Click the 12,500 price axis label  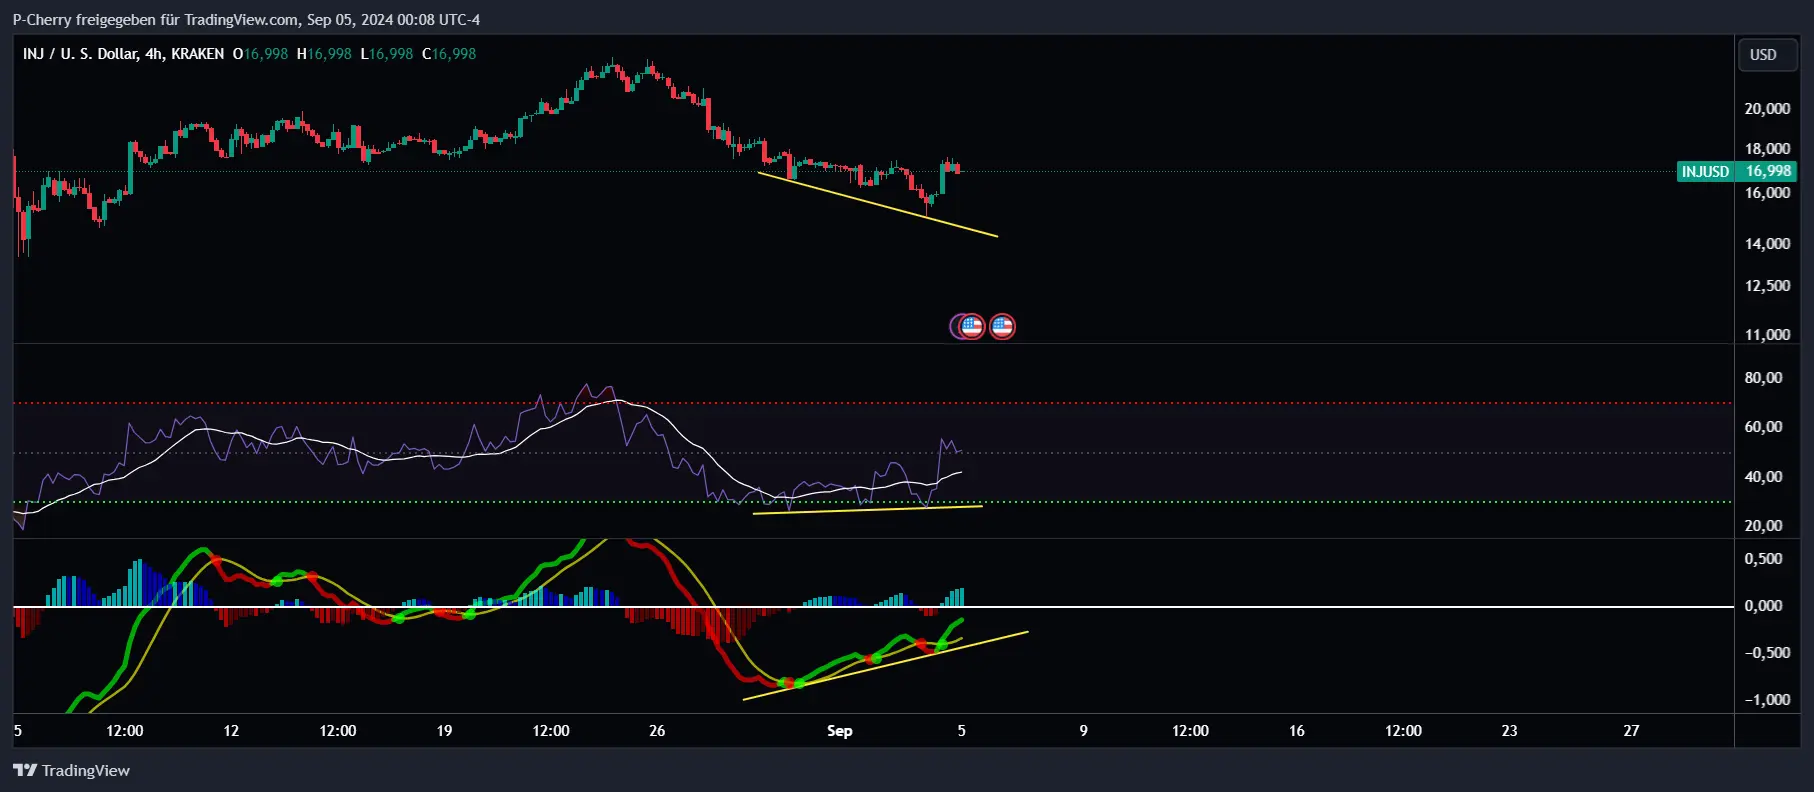point(1767,286)
